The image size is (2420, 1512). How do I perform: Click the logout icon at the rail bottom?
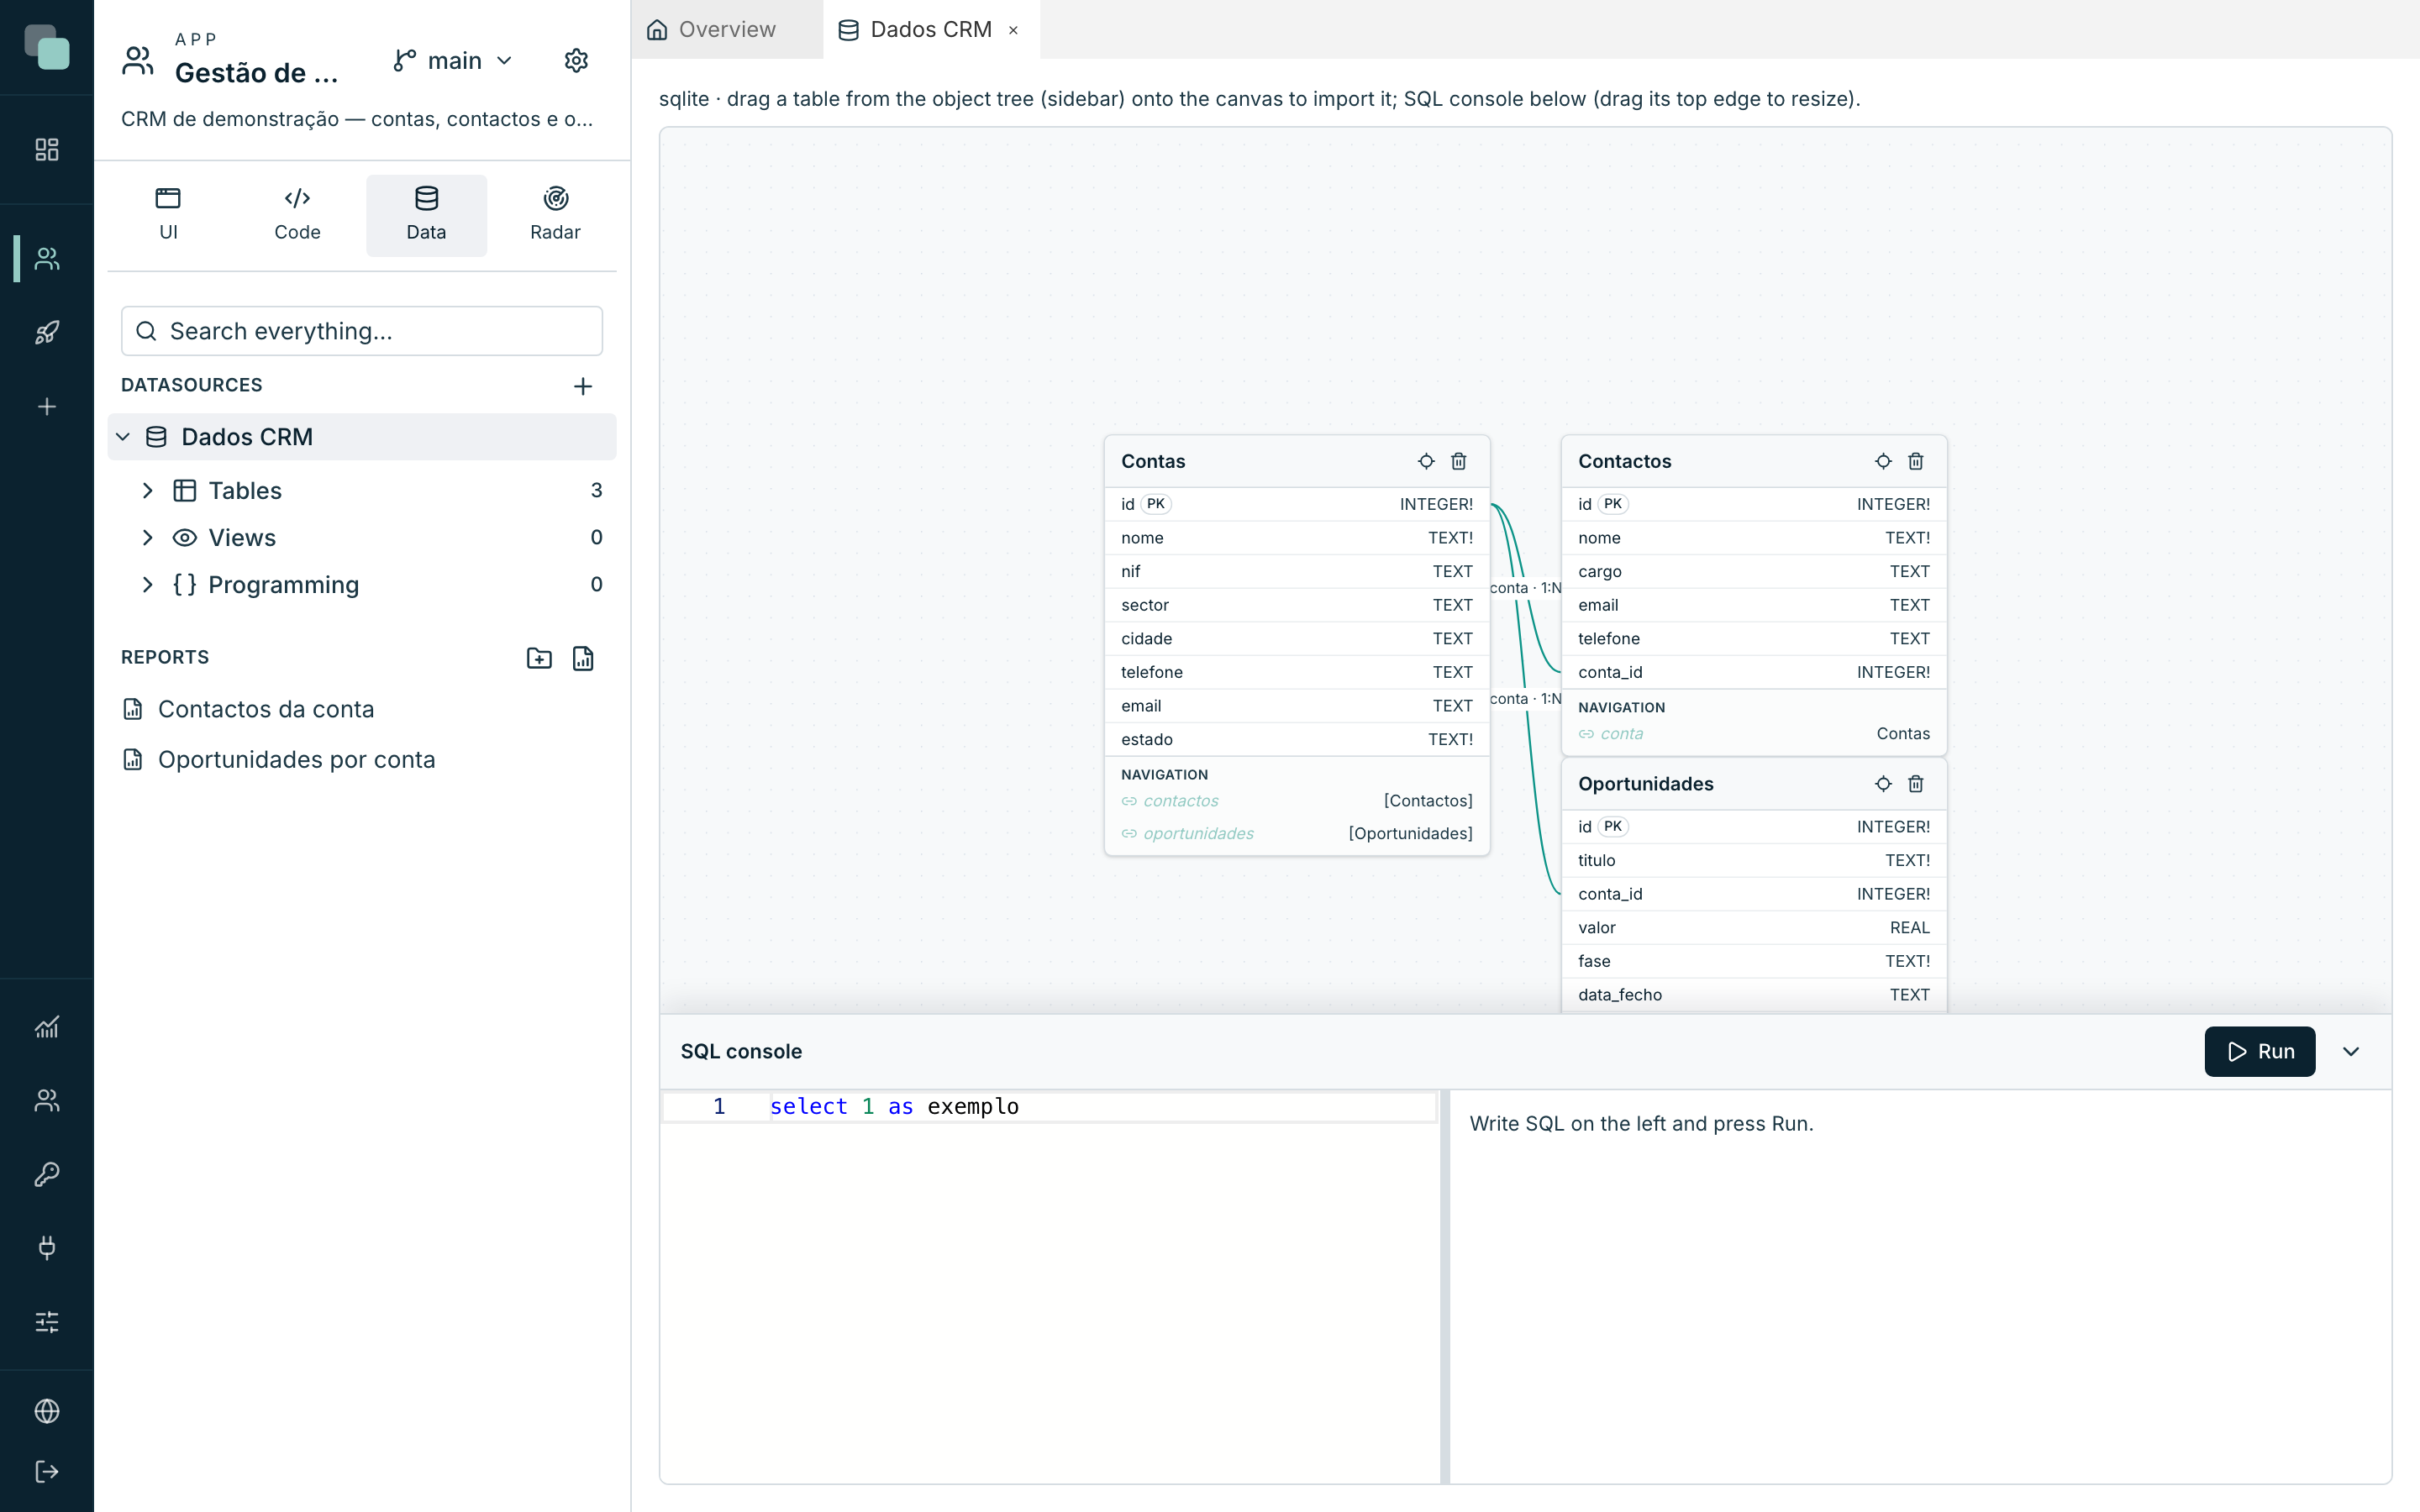pyautogui.click(x=47, y=1471)
